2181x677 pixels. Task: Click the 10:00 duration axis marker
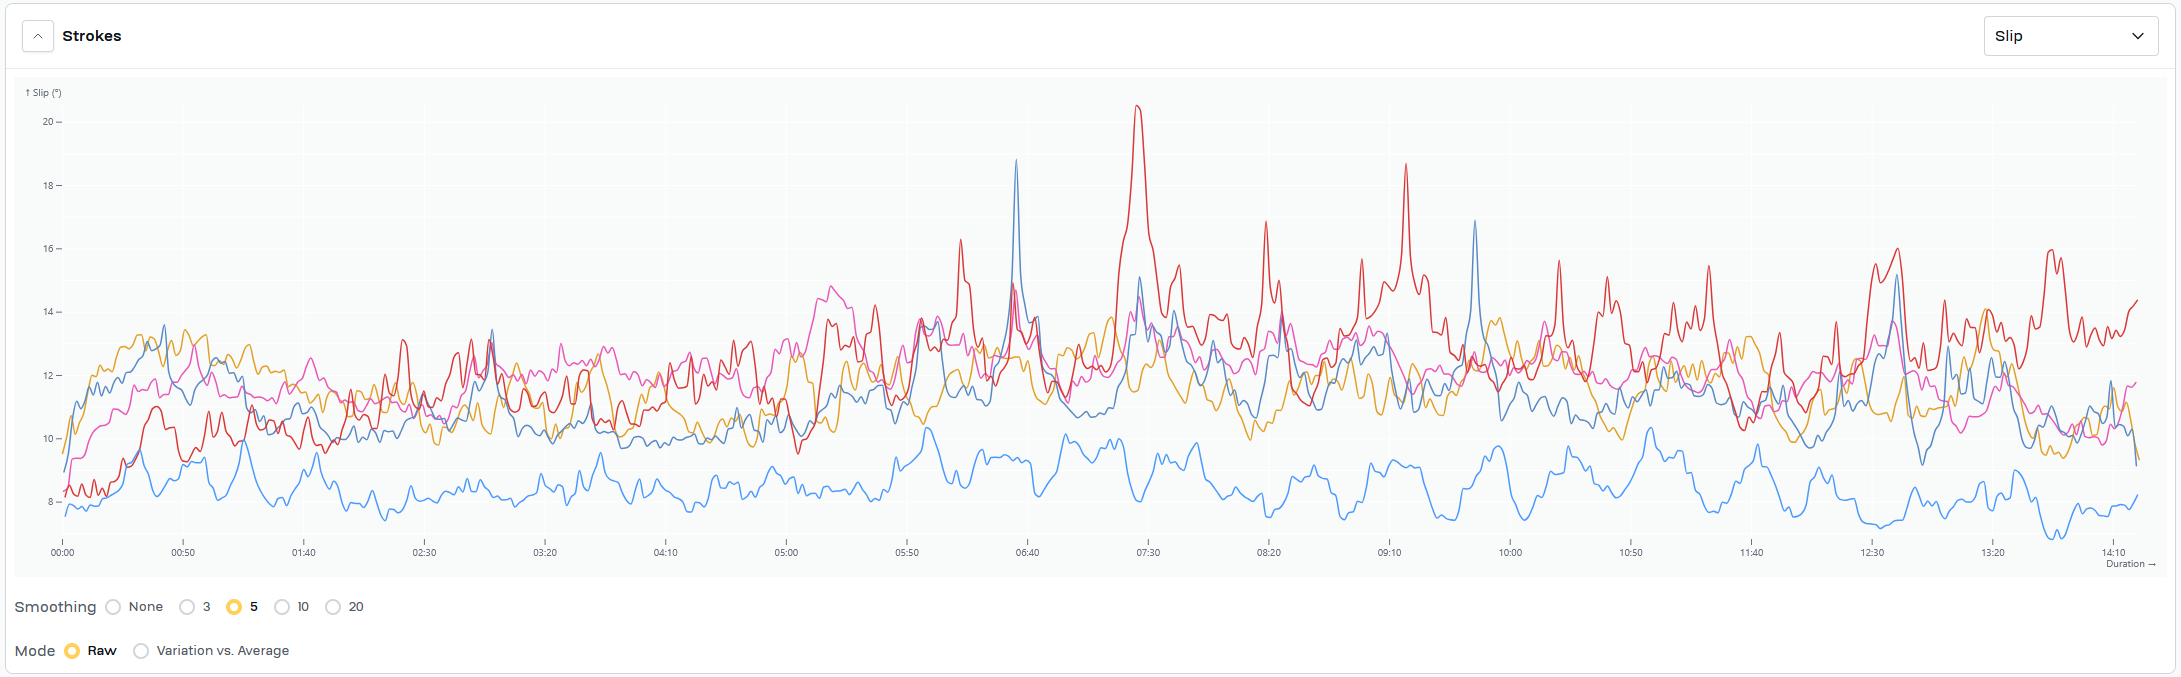[x=1510, y=552]
